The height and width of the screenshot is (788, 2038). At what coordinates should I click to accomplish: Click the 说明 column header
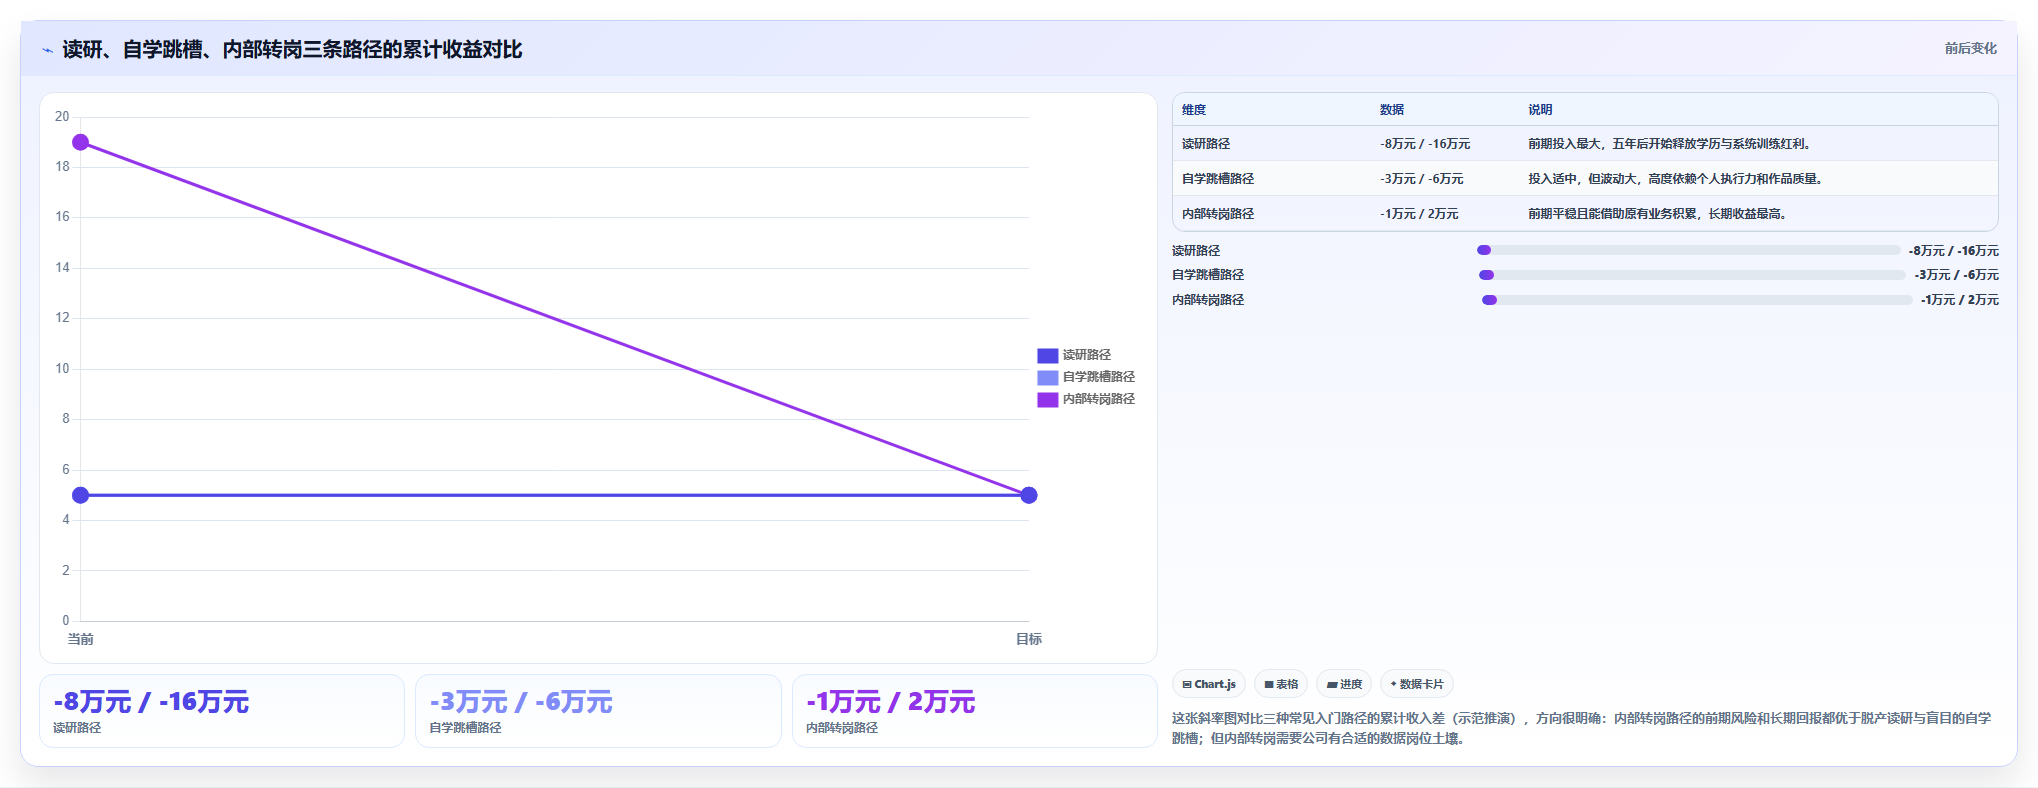(1540, 110)
